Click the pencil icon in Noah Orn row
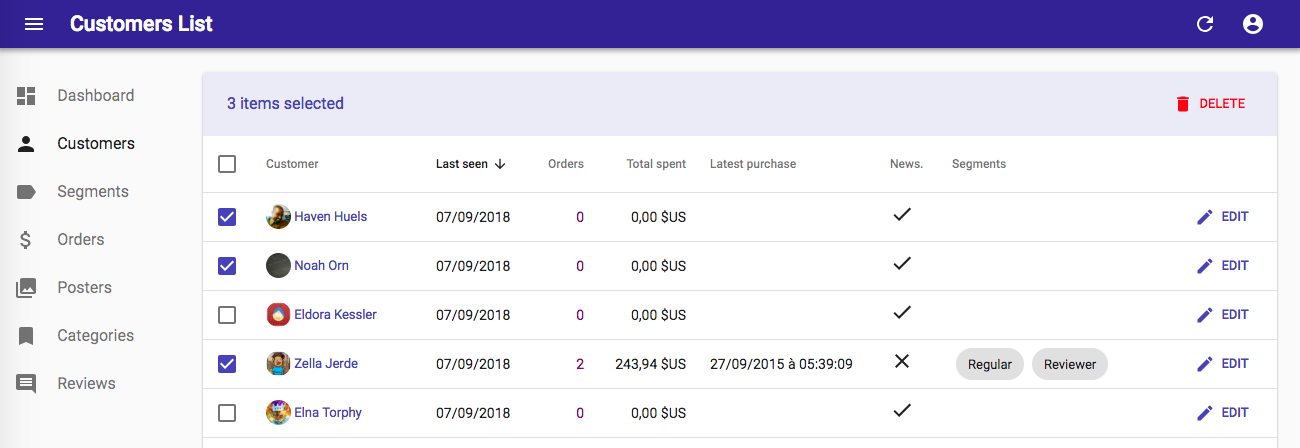Viewport: 1300px width, 448px height. pyautogui.click(x=1205, y=266)
